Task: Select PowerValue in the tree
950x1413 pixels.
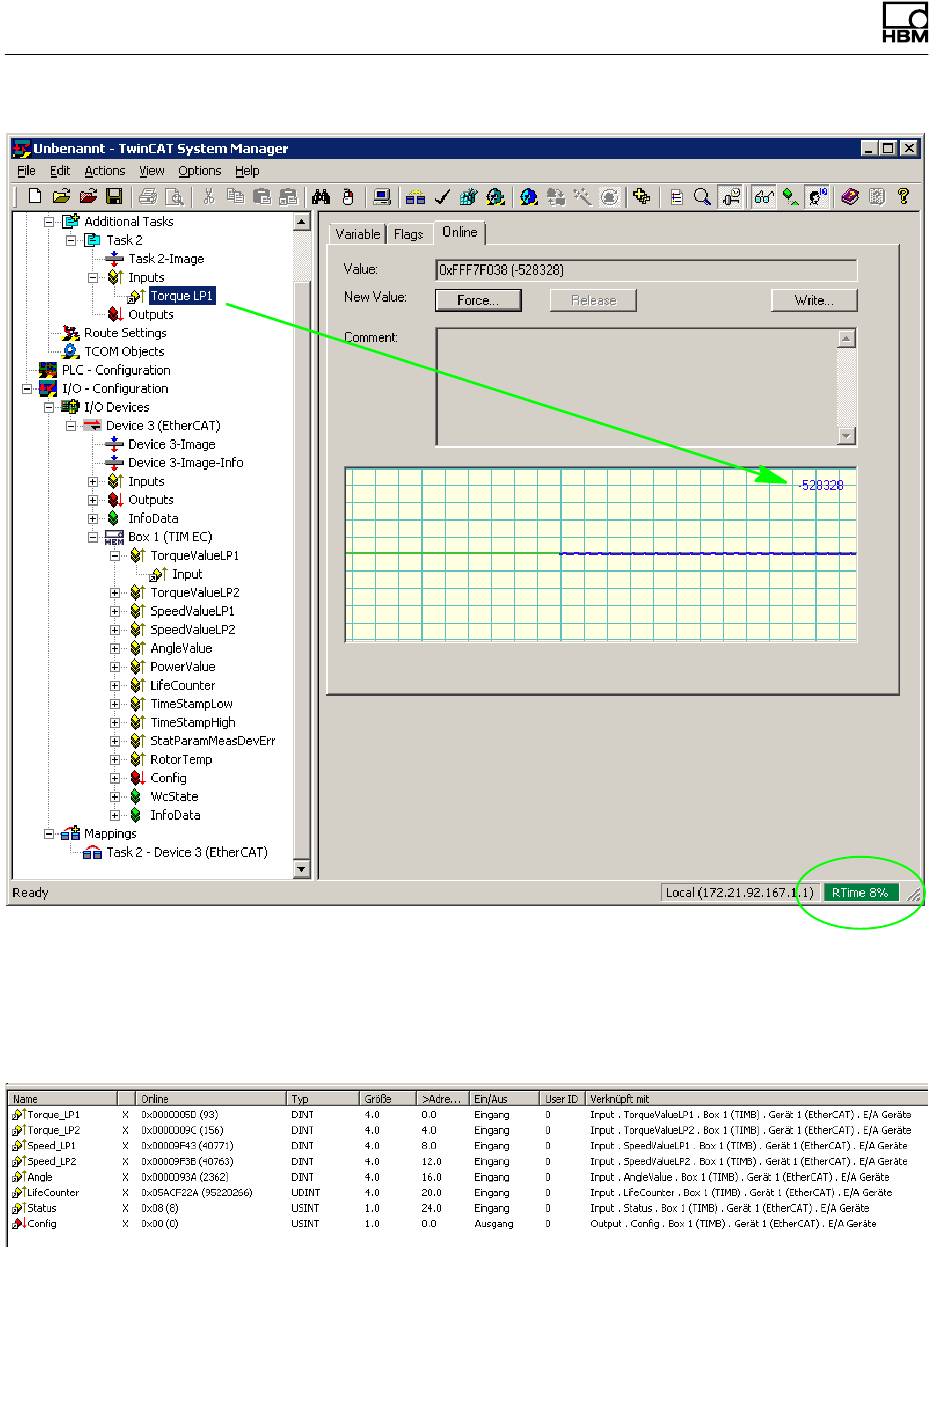Action: 183,667
